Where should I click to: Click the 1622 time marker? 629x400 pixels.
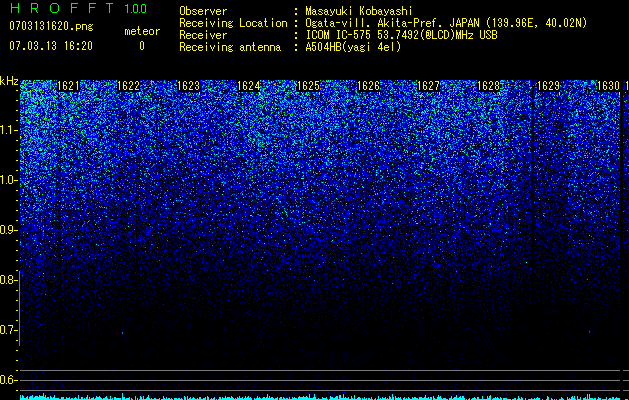128,86
